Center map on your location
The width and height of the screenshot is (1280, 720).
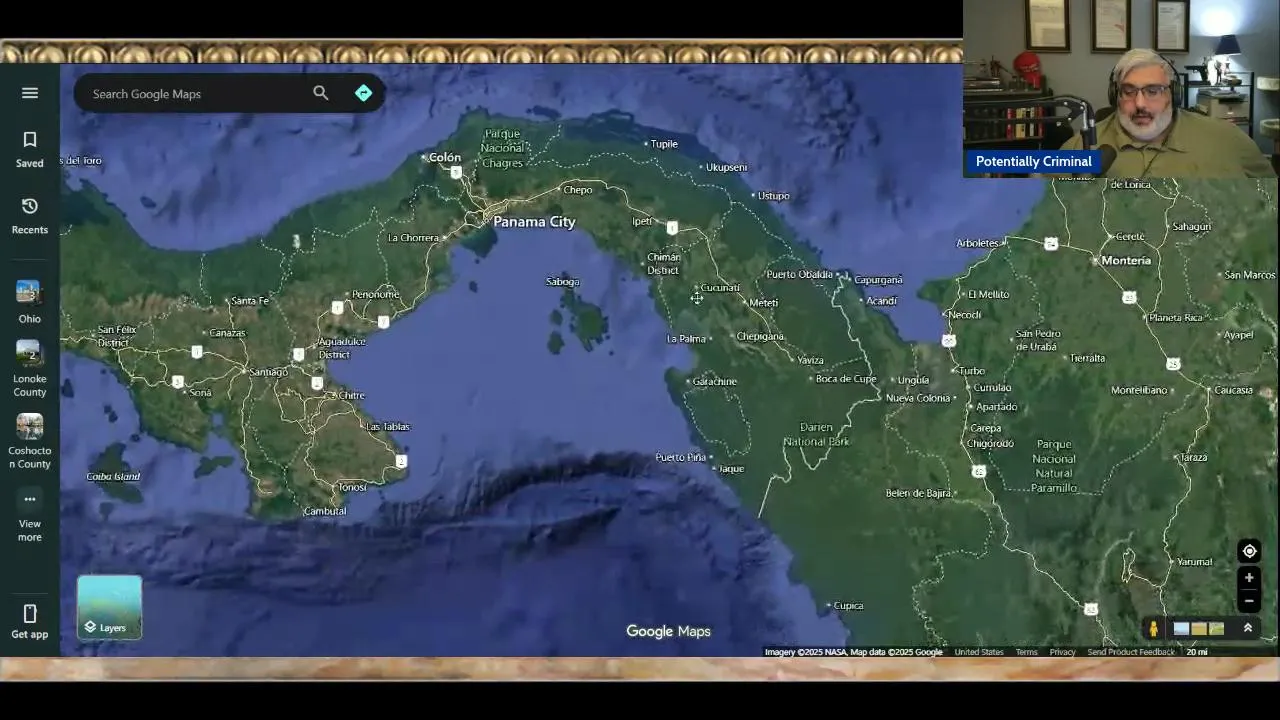1249,551
